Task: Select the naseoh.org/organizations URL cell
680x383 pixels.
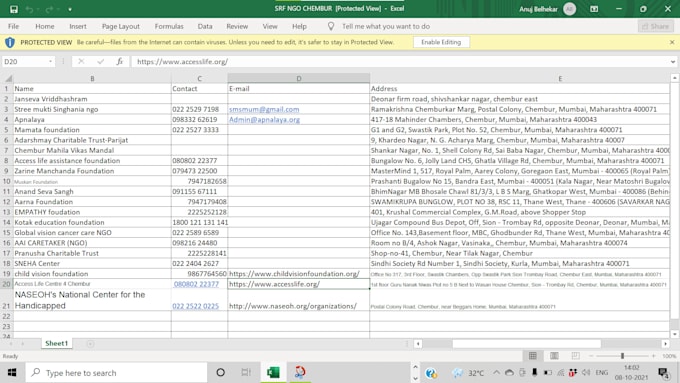Action: [299, 300]
